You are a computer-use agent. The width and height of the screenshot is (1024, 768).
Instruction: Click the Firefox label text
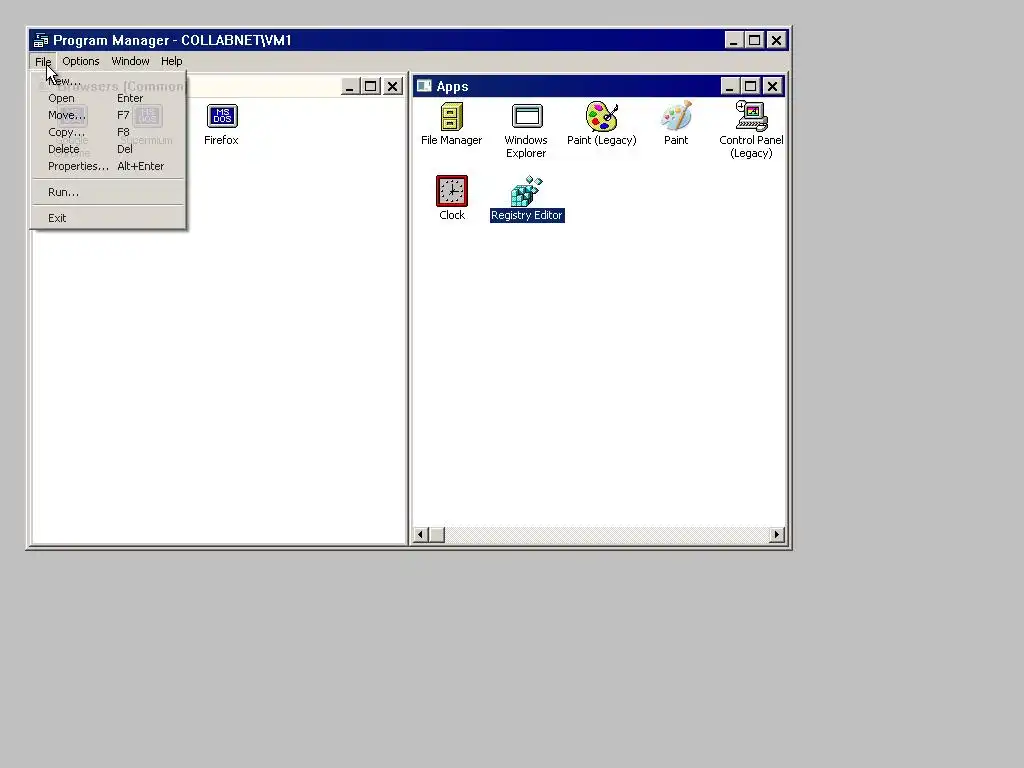pyautogui.click(x=221, y=140)
